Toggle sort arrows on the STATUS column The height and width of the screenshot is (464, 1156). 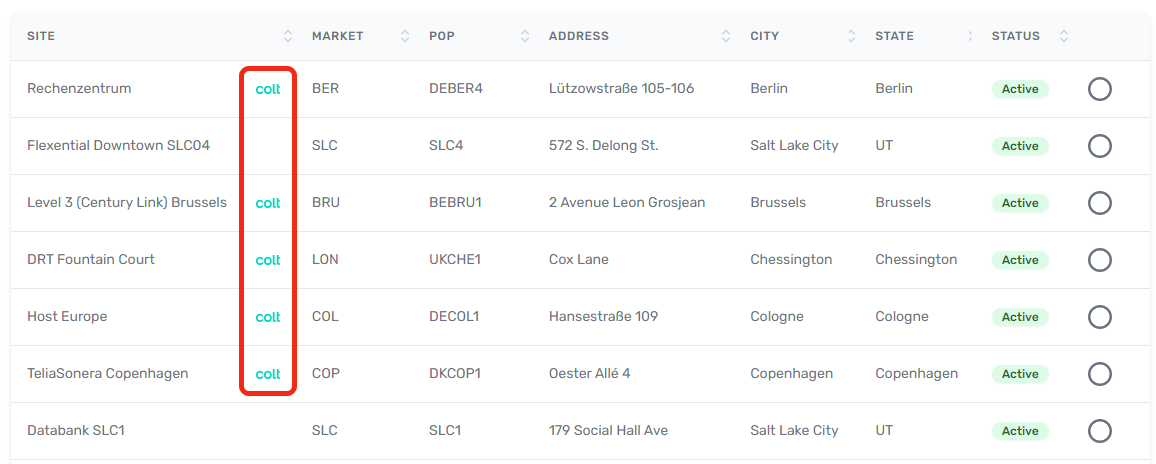1063,36
